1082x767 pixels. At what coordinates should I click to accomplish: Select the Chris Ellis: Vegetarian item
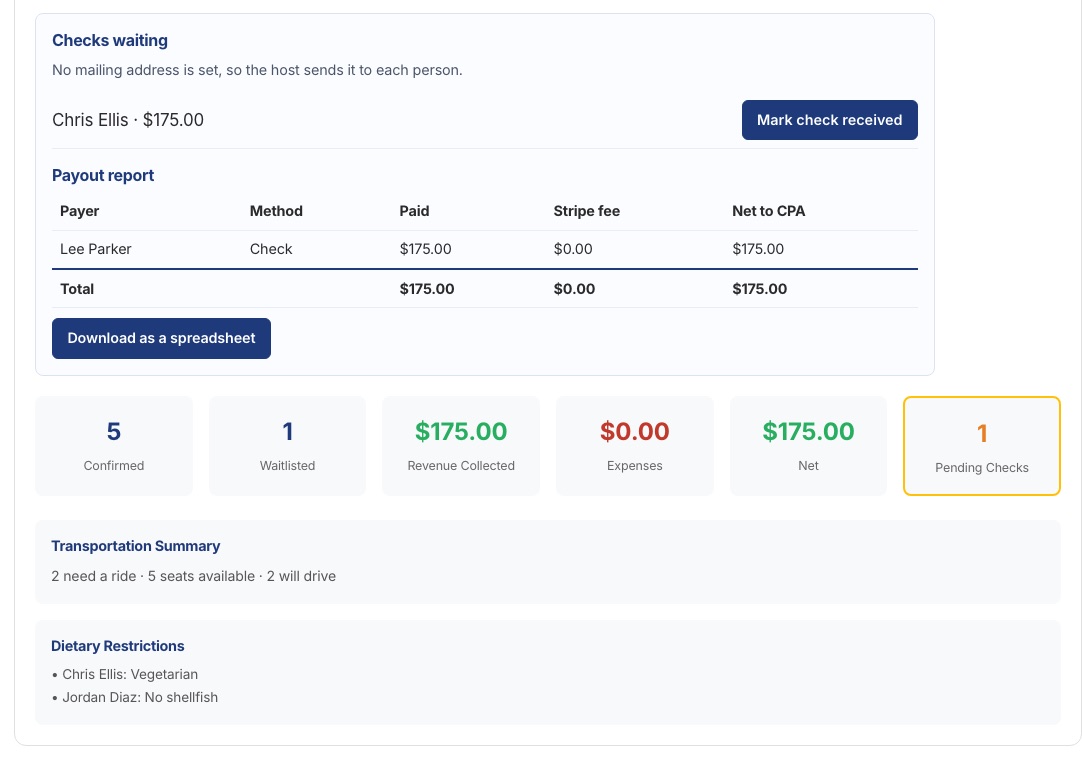point(125,675)
